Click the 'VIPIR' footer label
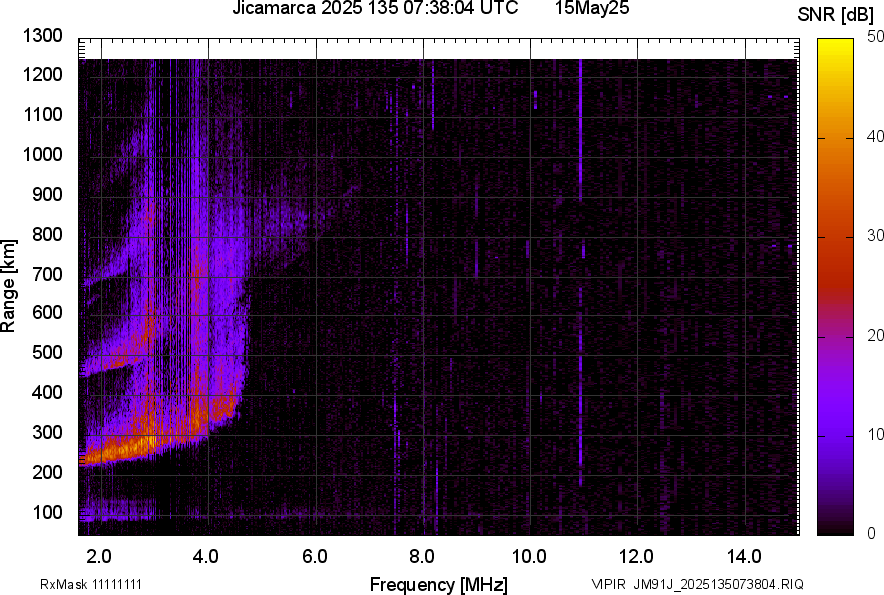This screenshot has width=884, height=595. tap(609, 584)
